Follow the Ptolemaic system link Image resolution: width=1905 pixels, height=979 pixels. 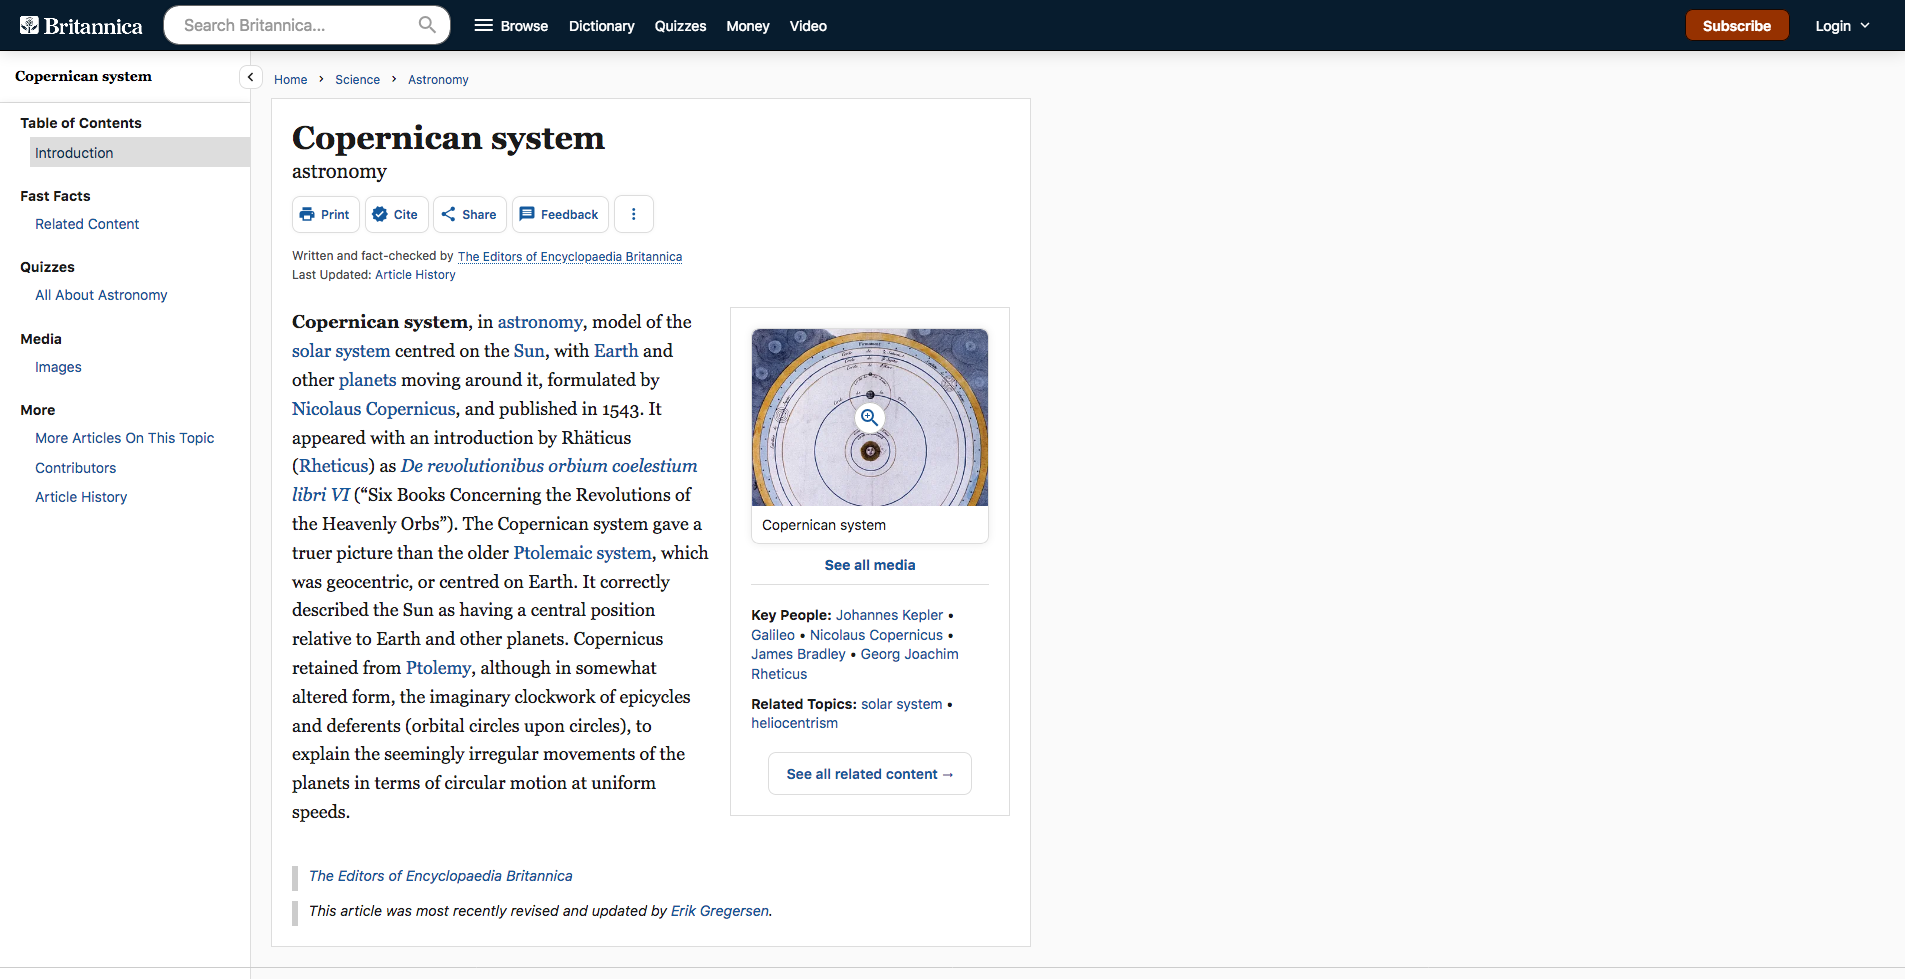pyautogui.click(x=582, y=553)
